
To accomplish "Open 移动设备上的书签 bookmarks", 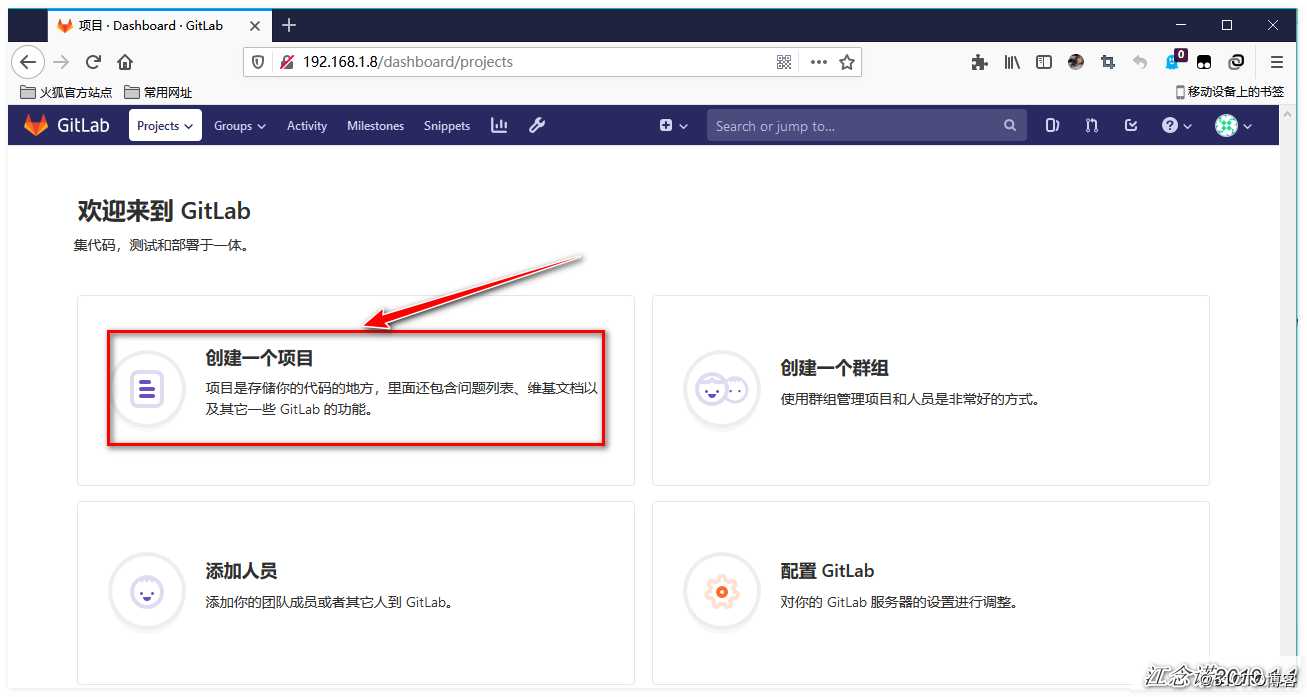I will (x=1230, y=92).
